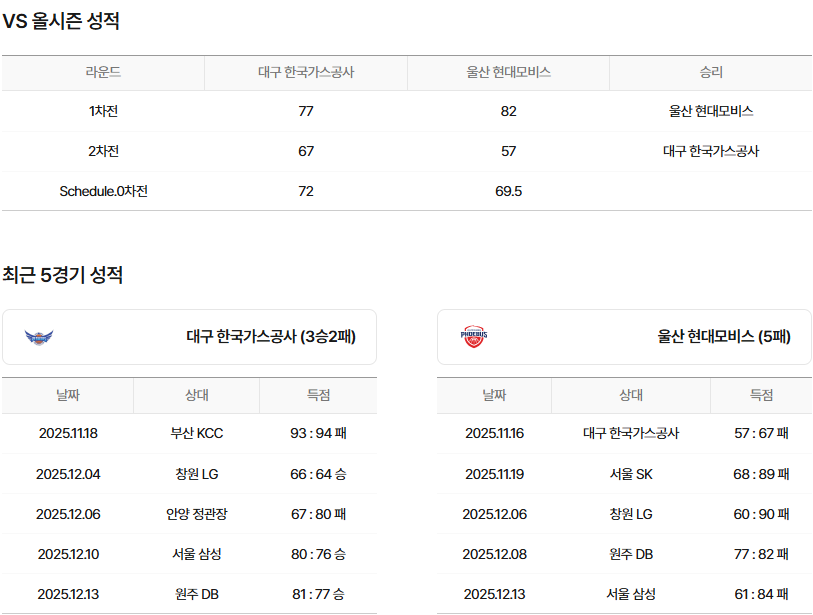The width and height of the screenshot is (813, 615).
Task: Select the 안양 정관장 opponent entry
Action: point(197,514)
